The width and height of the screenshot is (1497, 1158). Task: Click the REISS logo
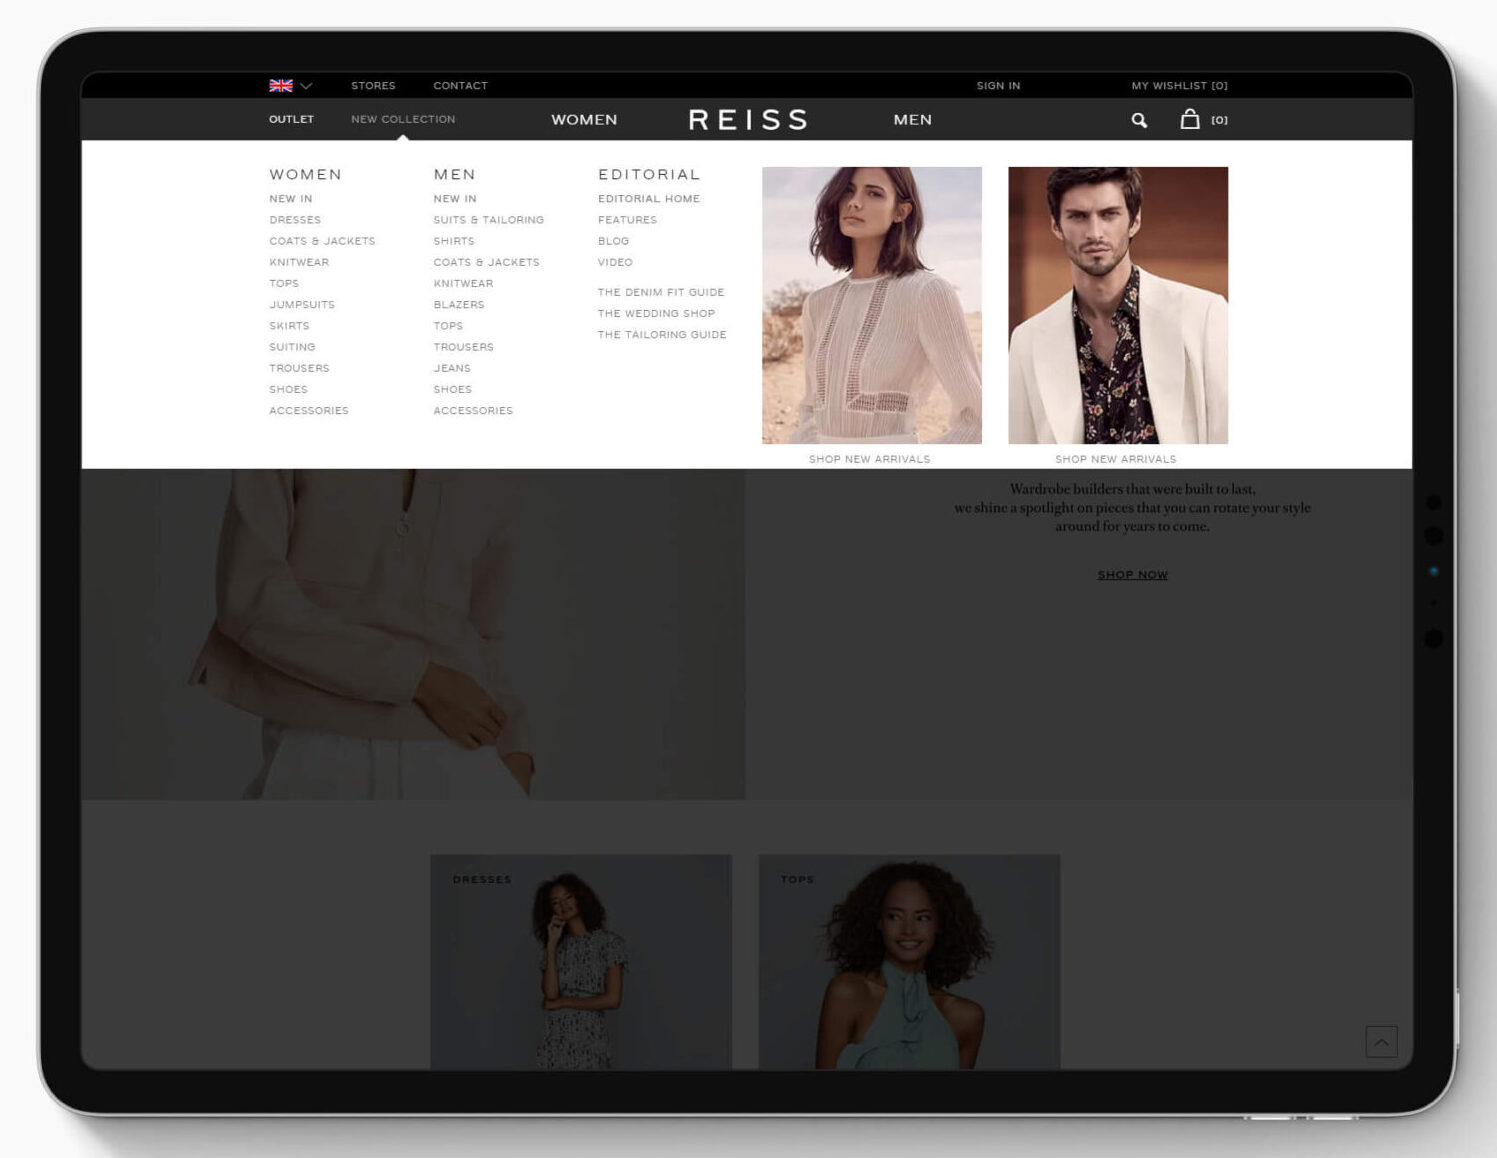[748, 120]
